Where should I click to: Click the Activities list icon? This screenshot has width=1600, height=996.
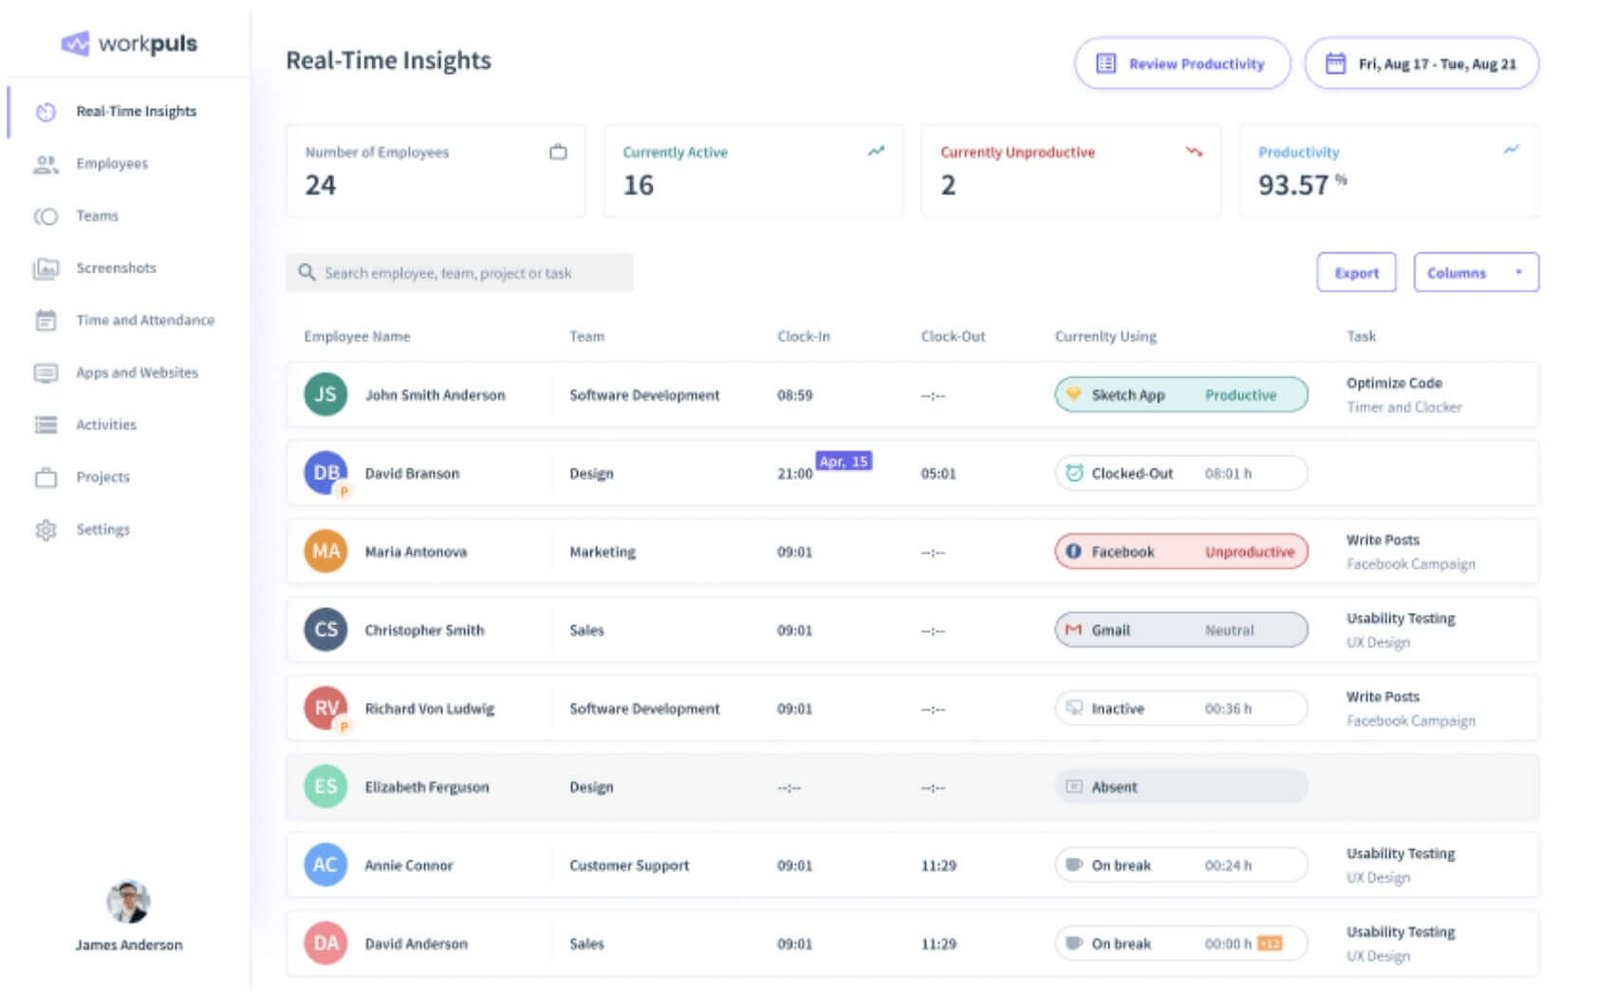[x=46, y=425]
